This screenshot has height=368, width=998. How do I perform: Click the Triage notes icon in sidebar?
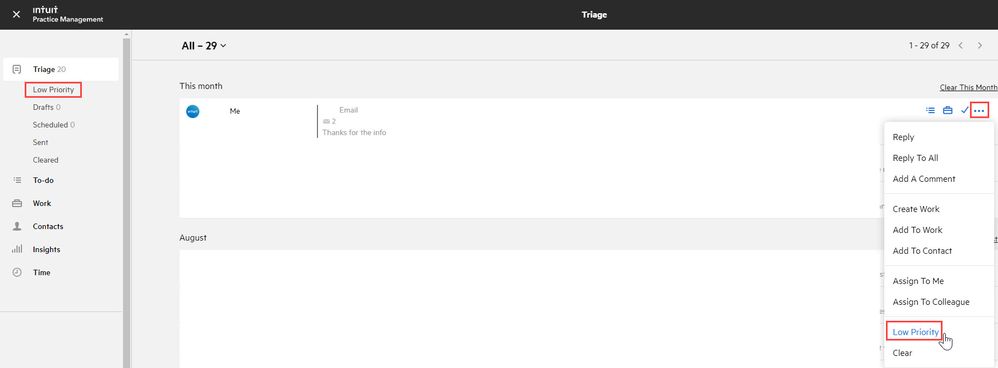click(x=17, y=69)
